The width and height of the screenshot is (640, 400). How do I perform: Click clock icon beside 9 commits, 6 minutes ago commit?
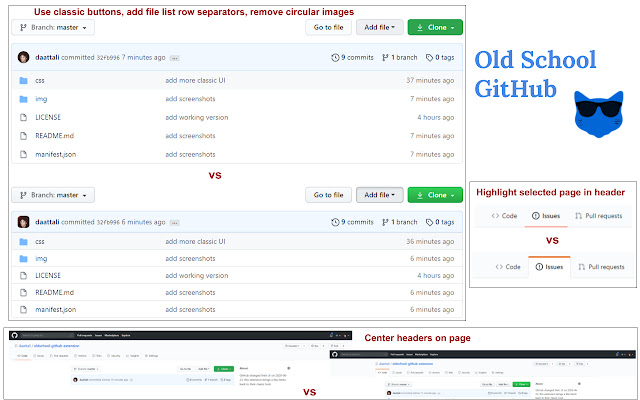335,222
